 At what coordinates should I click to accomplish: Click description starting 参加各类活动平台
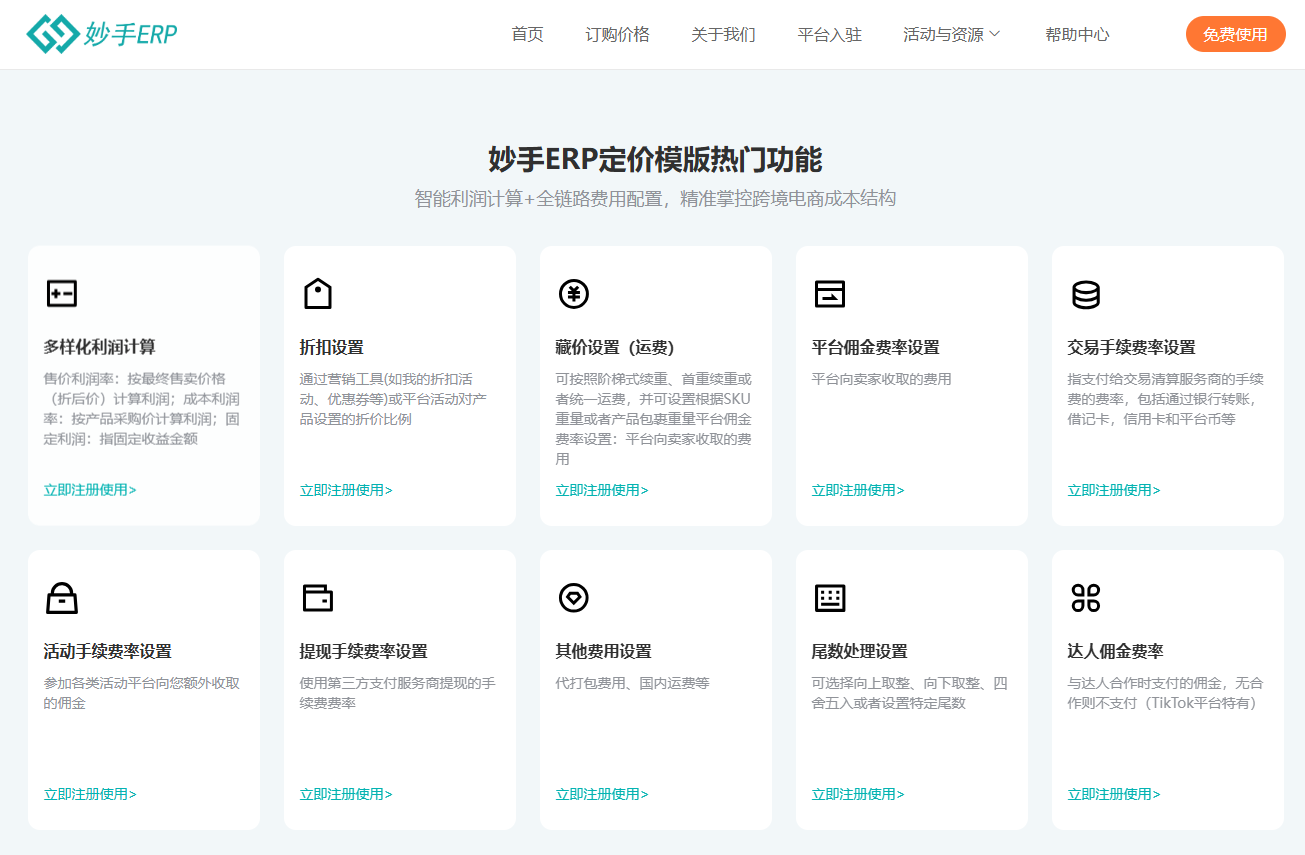tap(142, 693)
